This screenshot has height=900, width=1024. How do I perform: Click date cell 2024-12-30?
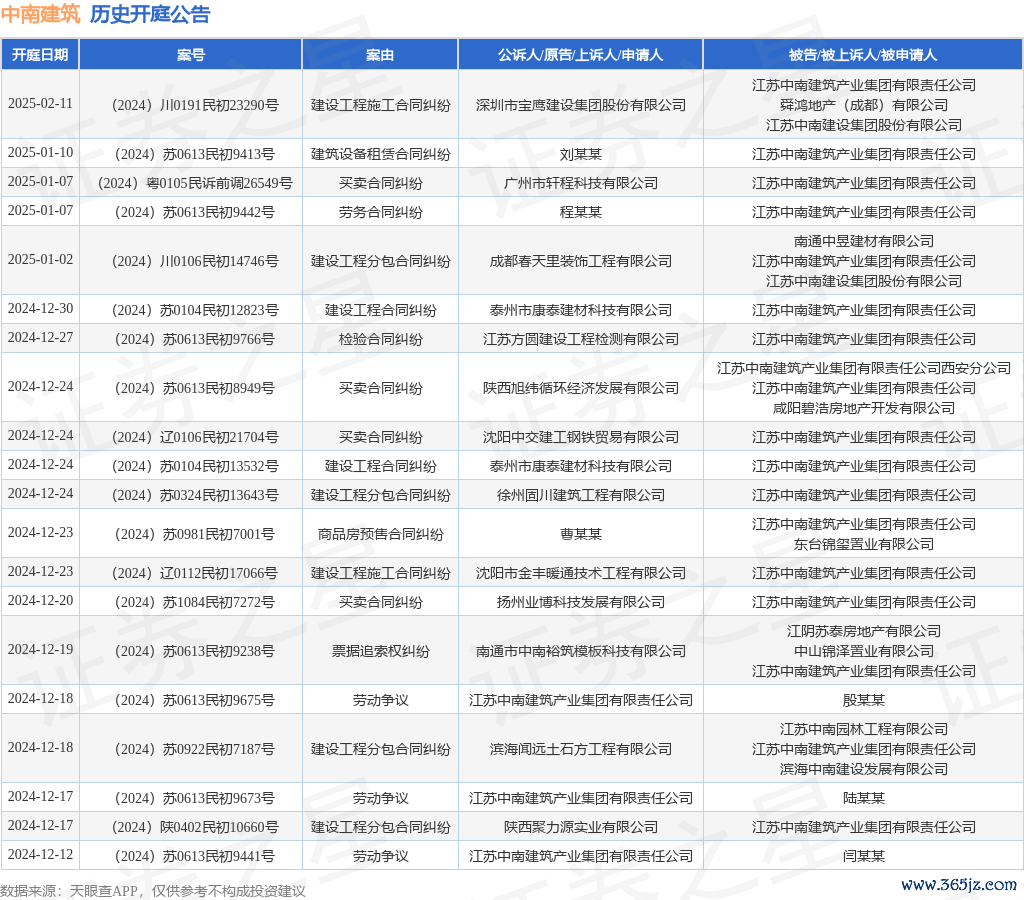[40, 309]
